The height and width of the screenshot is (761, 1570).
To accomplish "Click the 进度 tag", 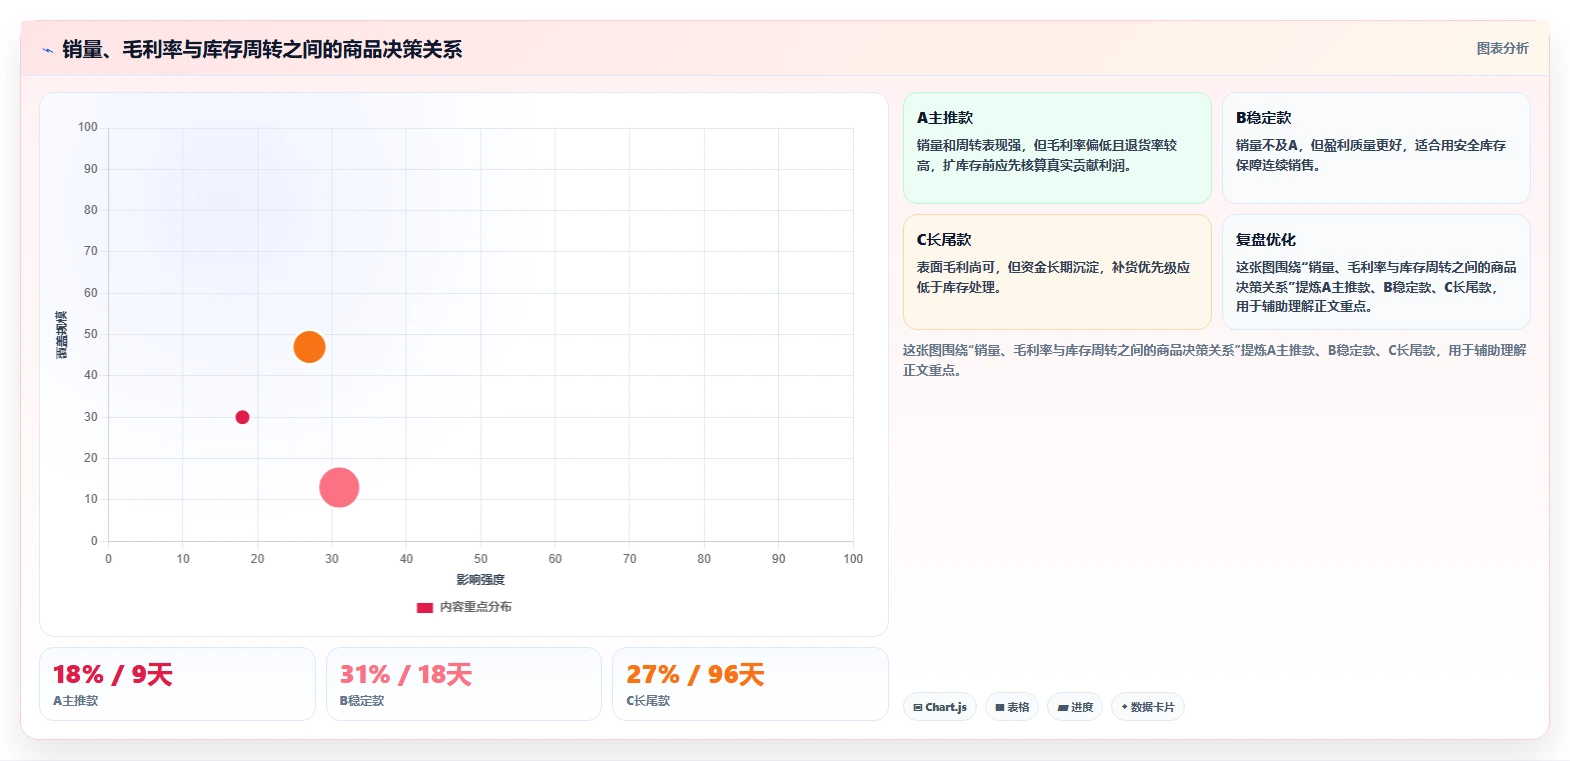I will (x=1075, y=707).
